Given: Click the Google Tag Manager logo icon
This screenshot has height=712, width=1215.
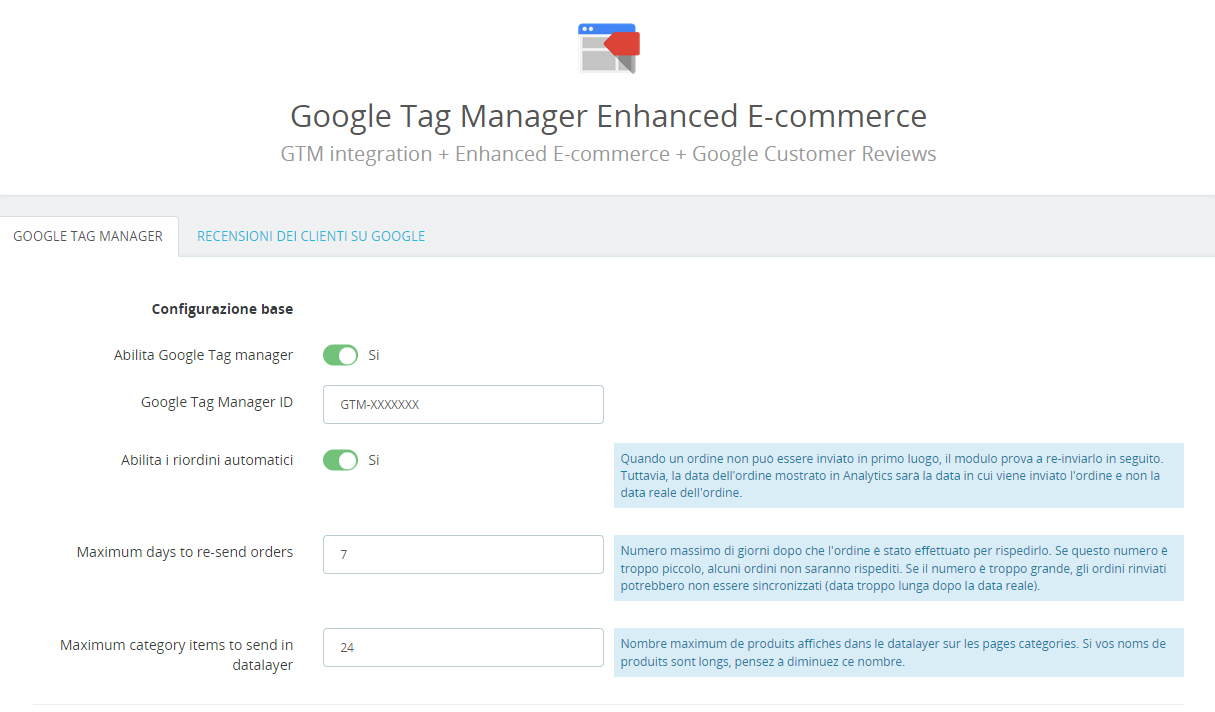Looking at the screenshot, I should [x=608, y=48].
